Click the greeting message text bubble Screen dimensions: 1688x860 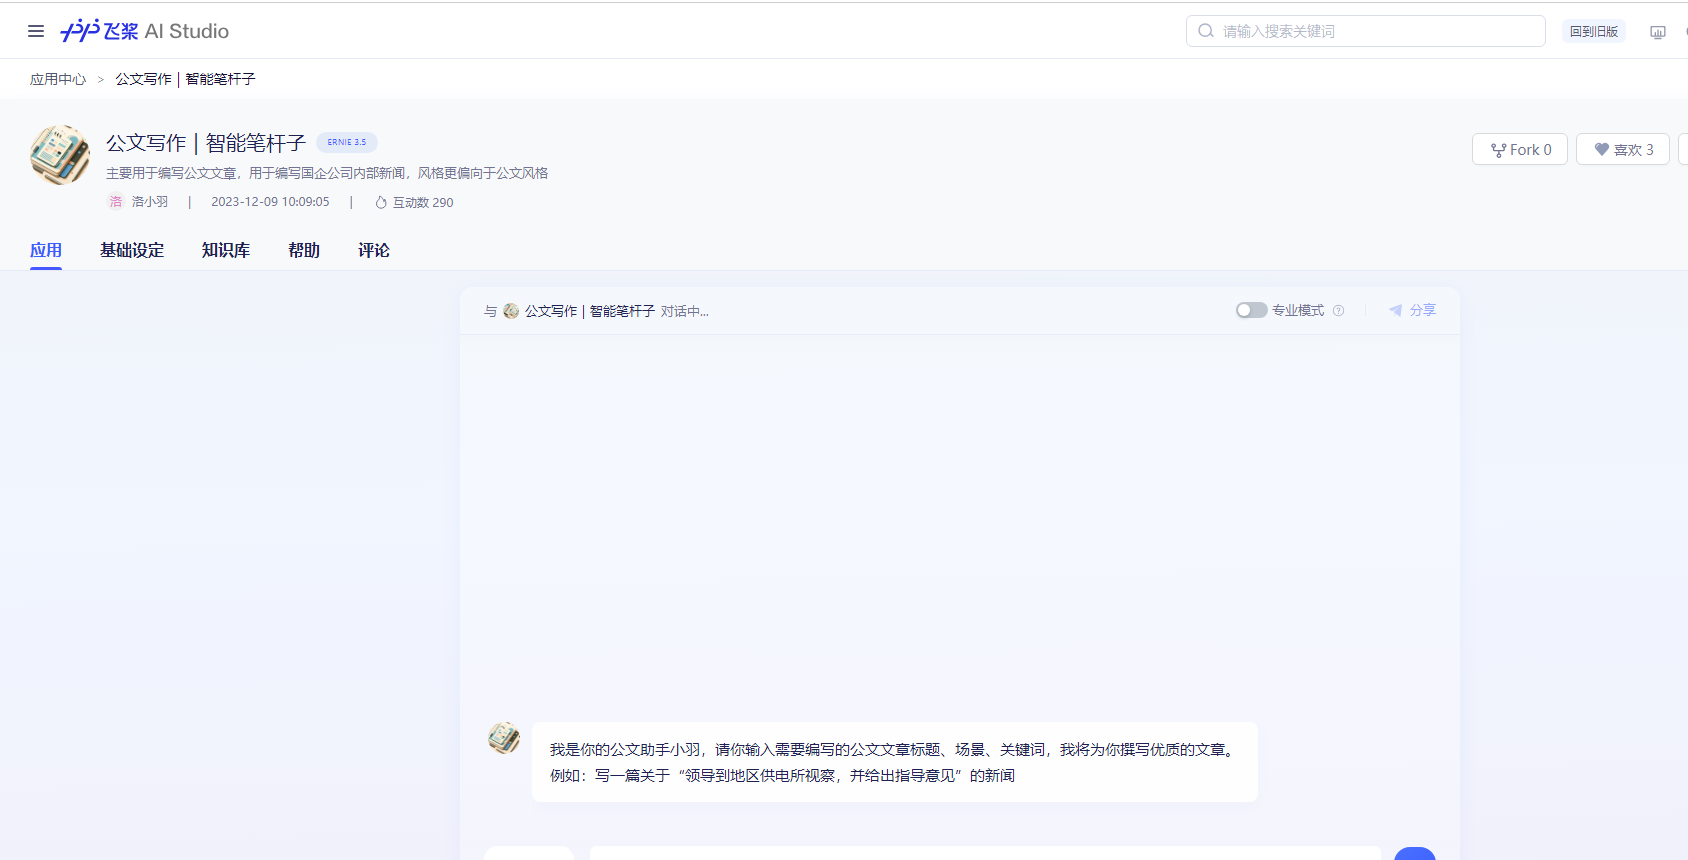tap(895, 762)
